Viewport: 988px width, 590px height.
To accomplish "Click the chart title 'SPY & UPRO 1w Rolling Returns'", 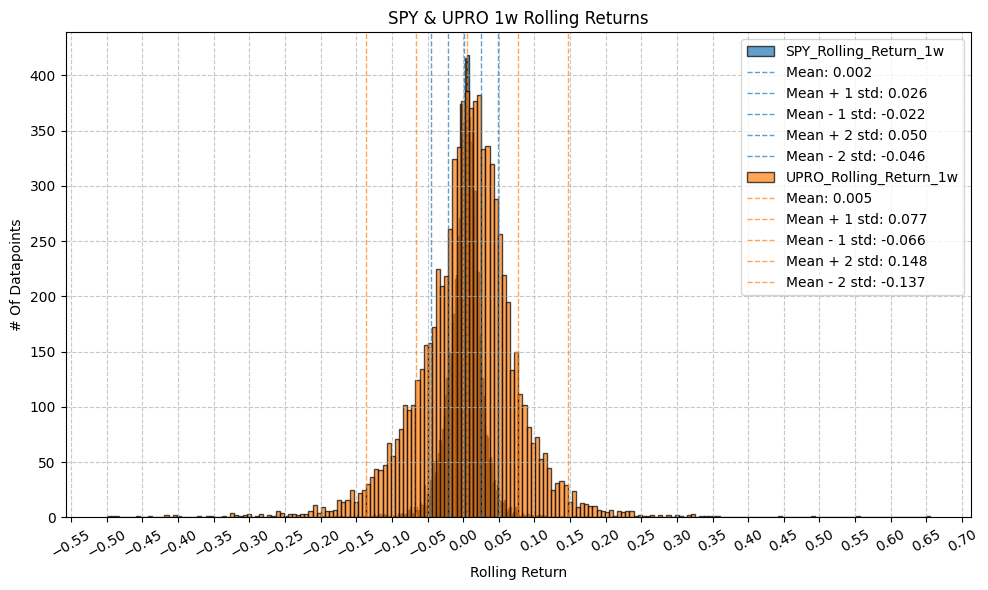I will pos(517,17).
